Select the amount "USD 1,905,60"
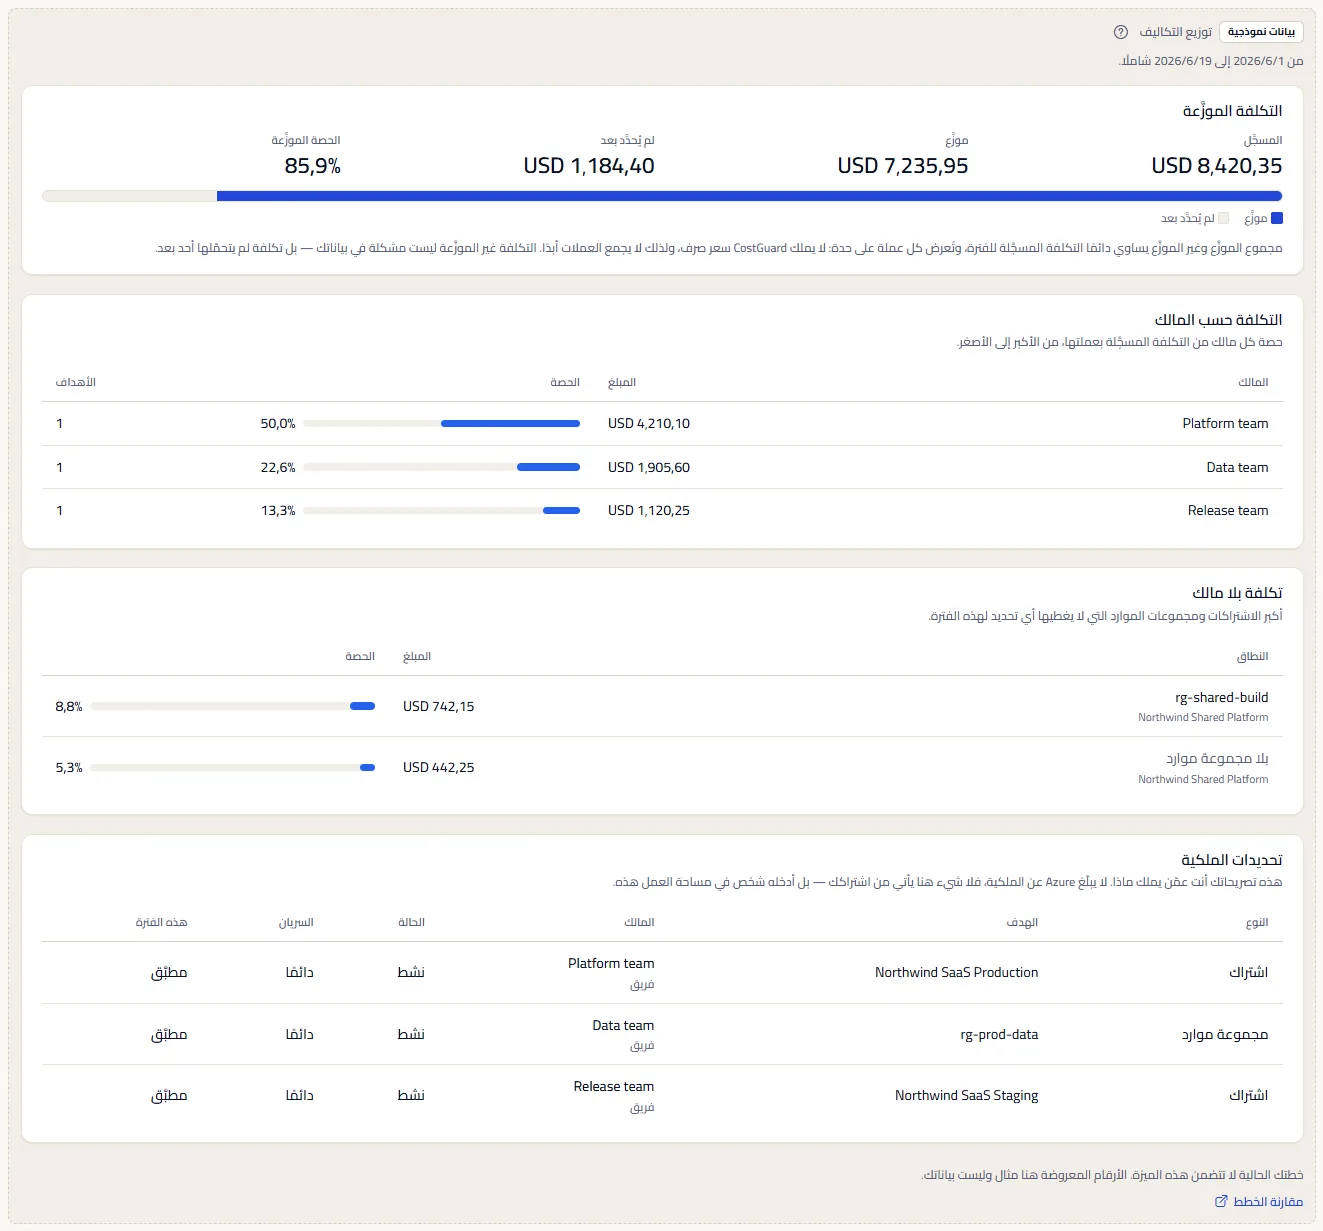Viewport: 1323px width, 1231px height. [x=649, y=467]
